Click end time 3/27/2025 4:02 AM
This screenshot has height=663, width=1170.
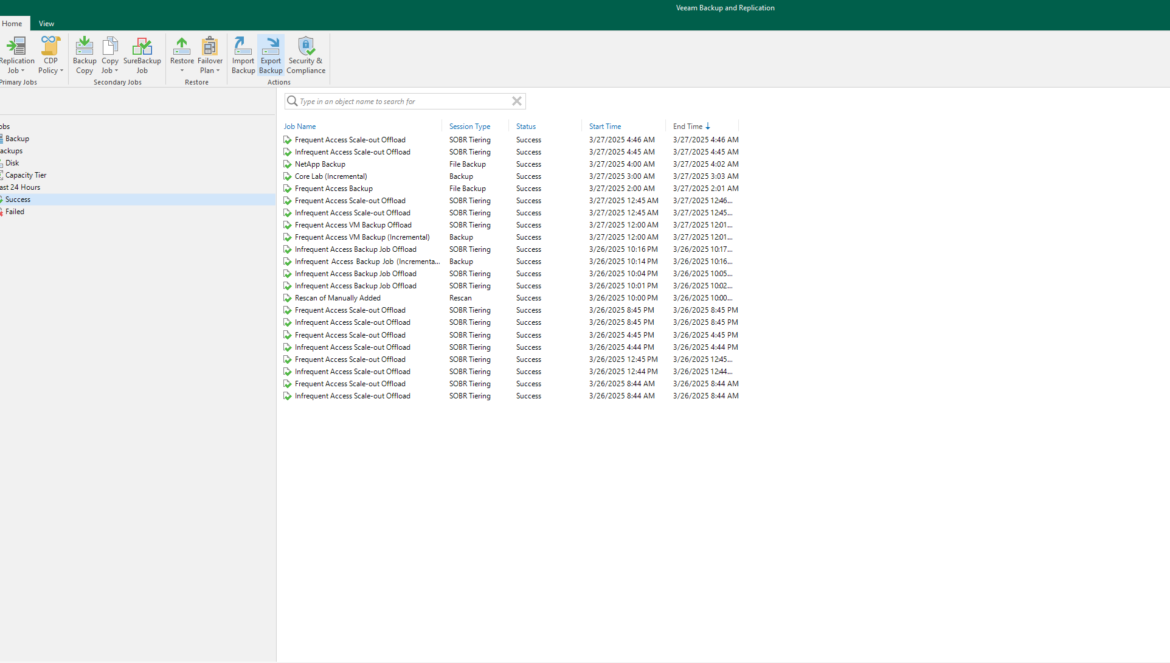(x=706, y=164)
